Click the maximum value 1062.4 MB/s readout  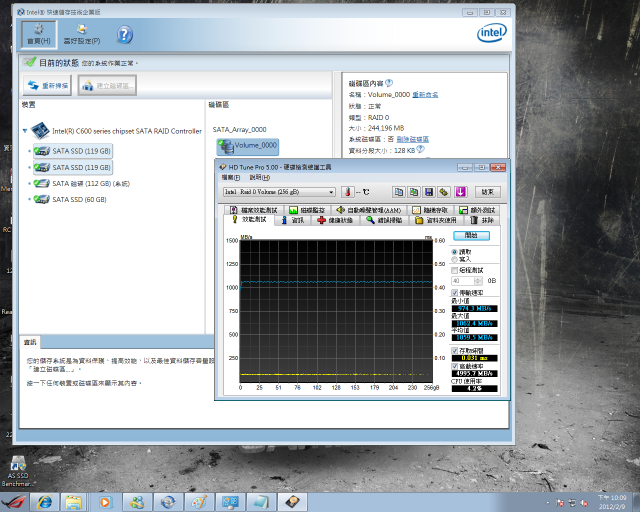point(474,323)
